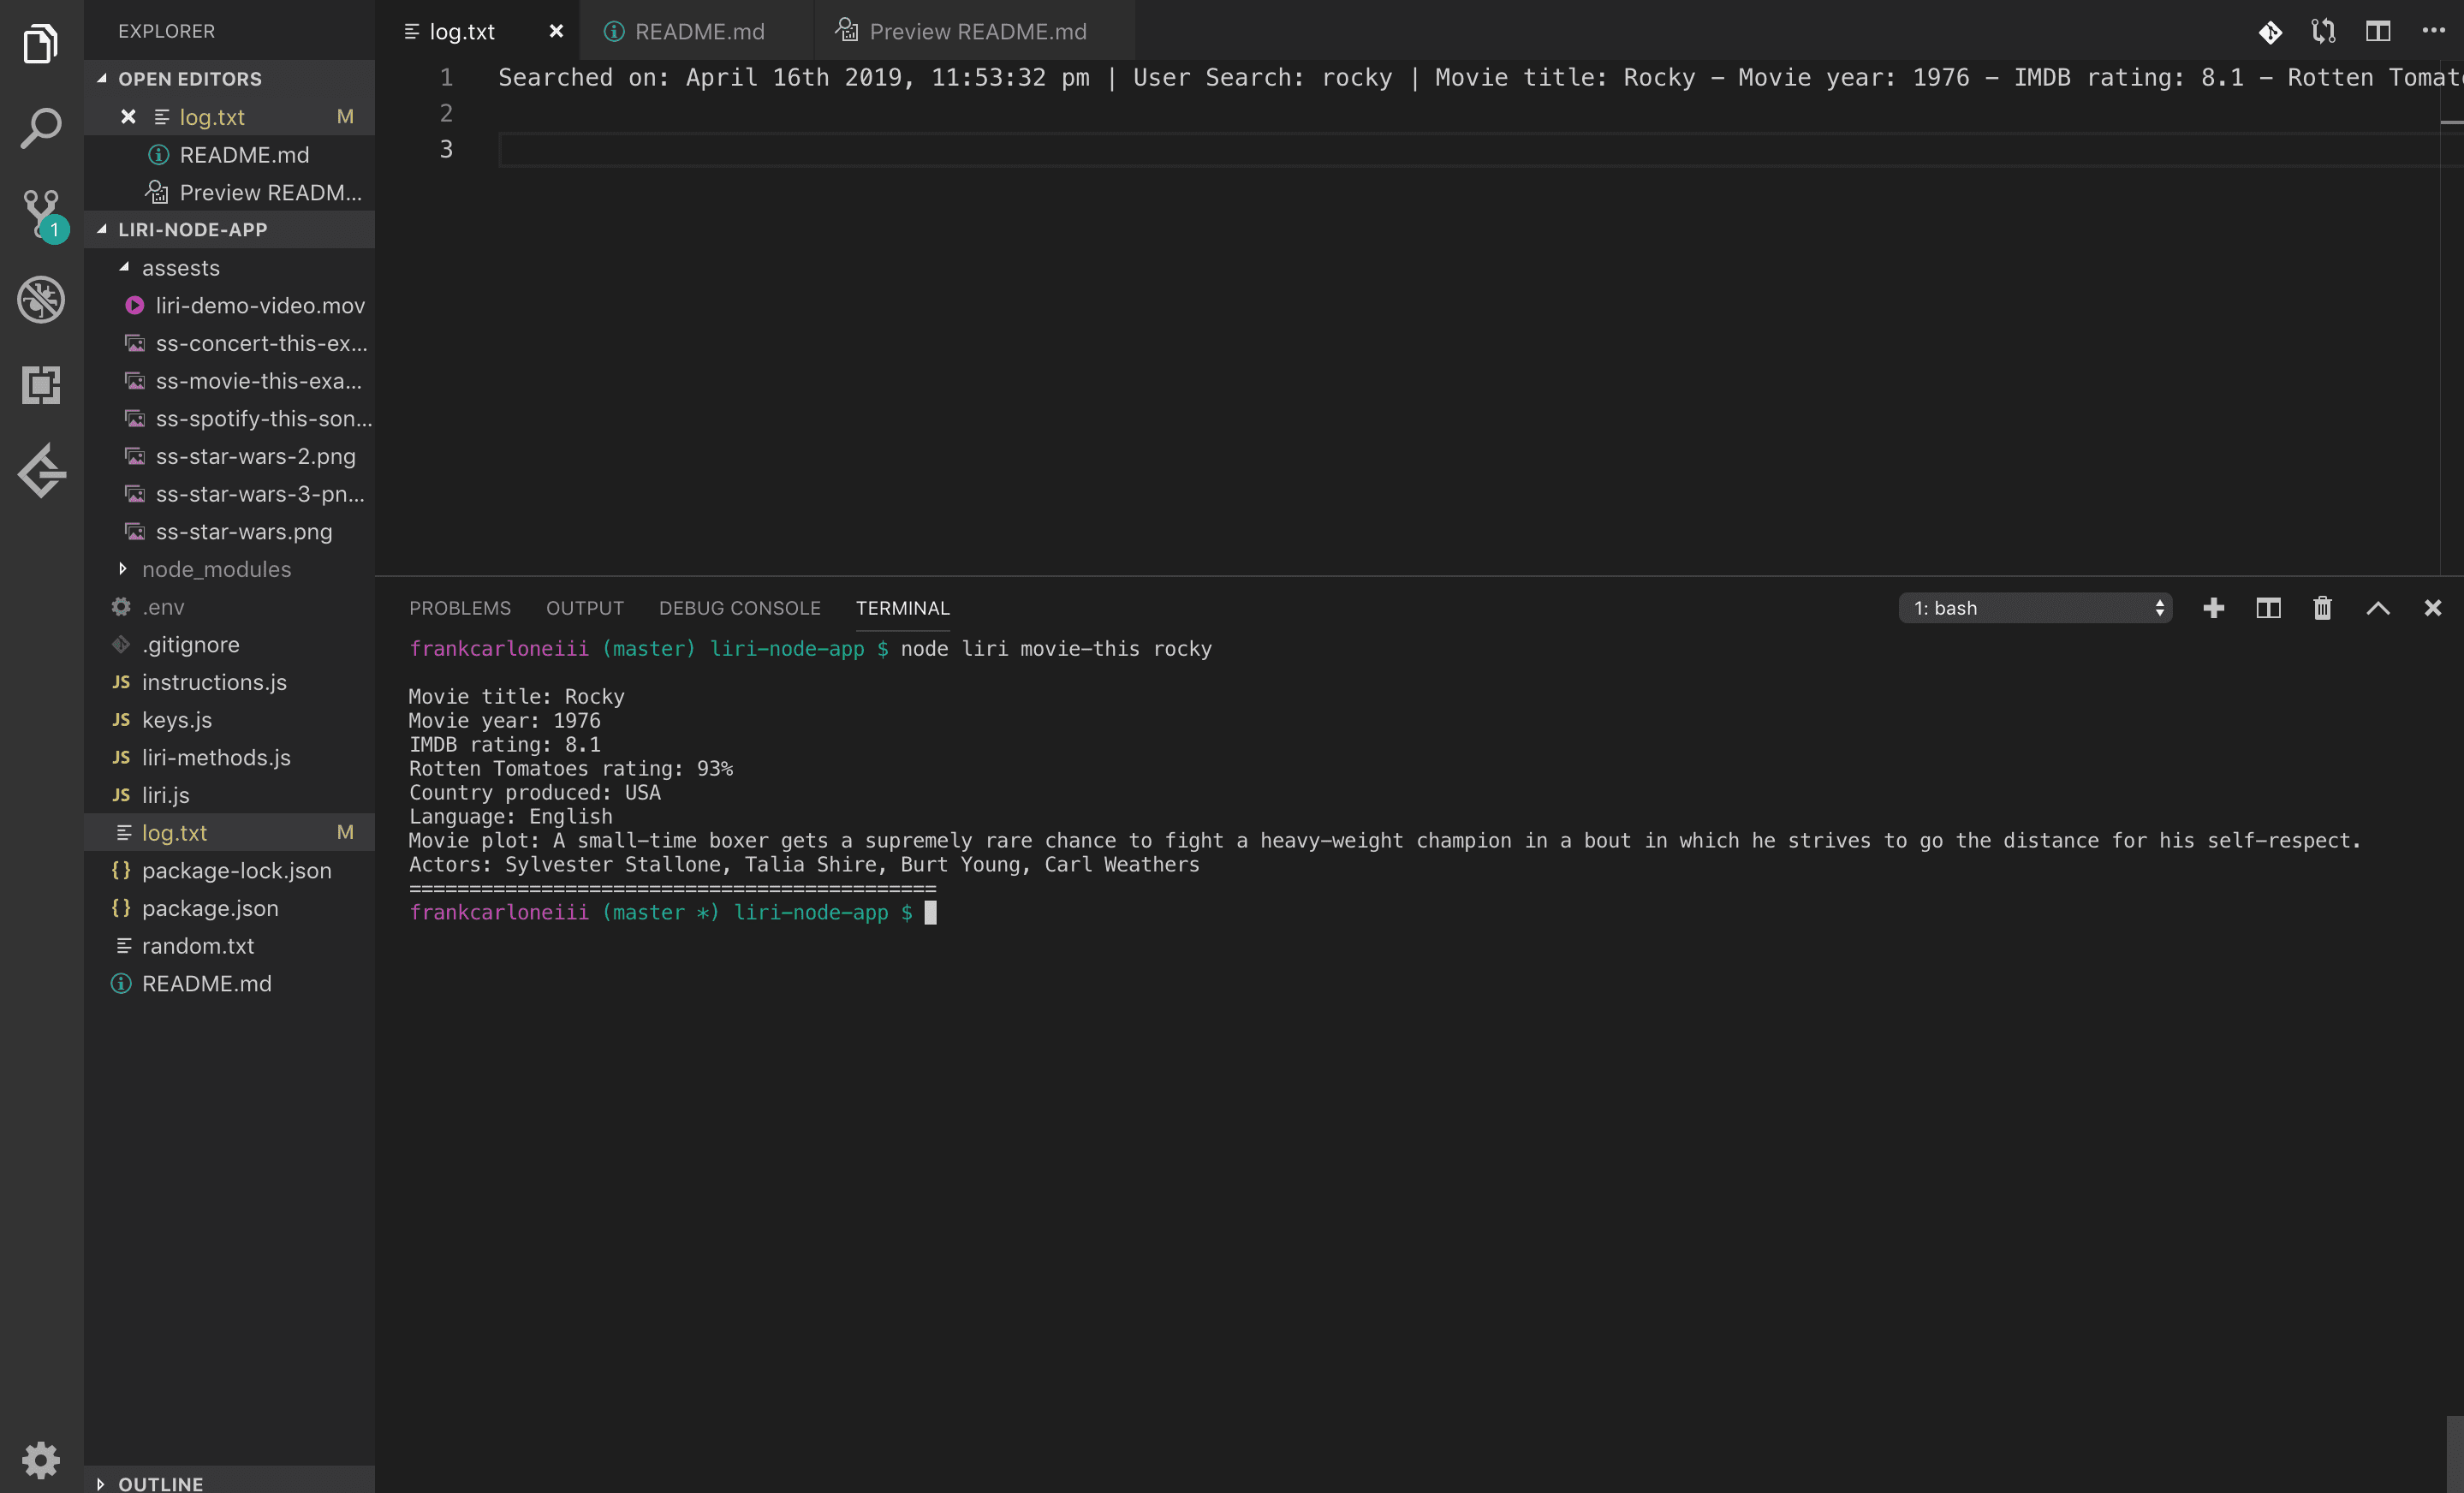Screen dimensions: 2464x1493
Task: Open liri-demo-video.mov file
Action: 230,306
